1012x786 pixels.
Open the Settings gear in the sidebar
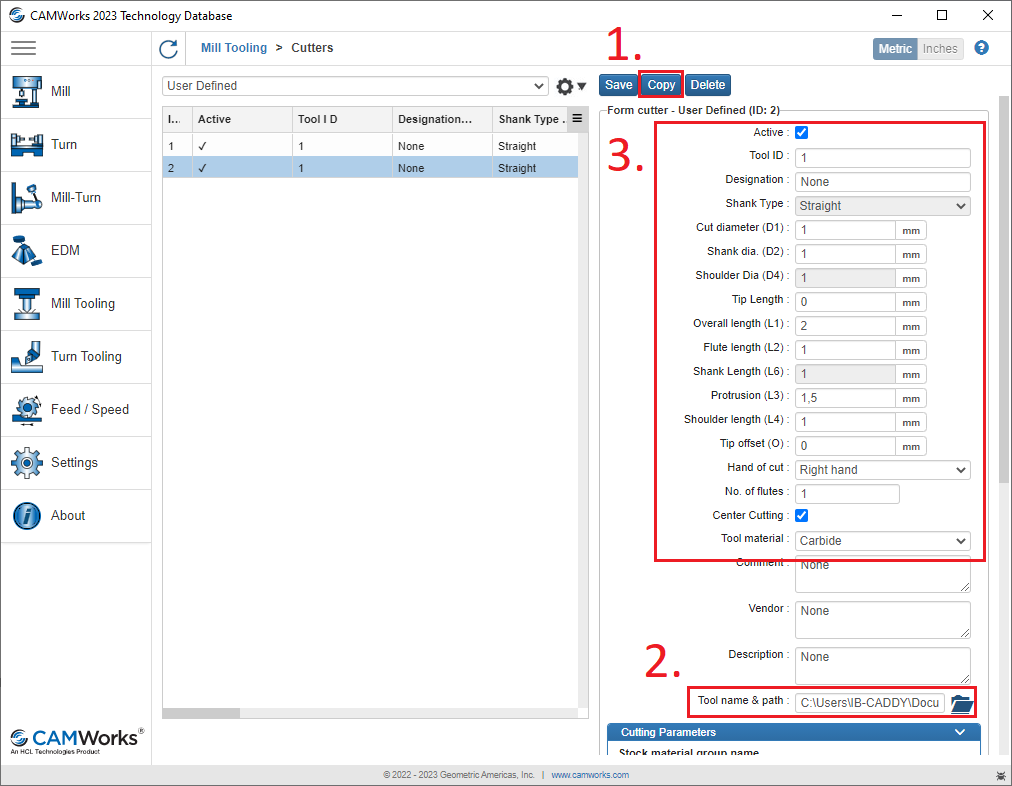tap(26, 463)
